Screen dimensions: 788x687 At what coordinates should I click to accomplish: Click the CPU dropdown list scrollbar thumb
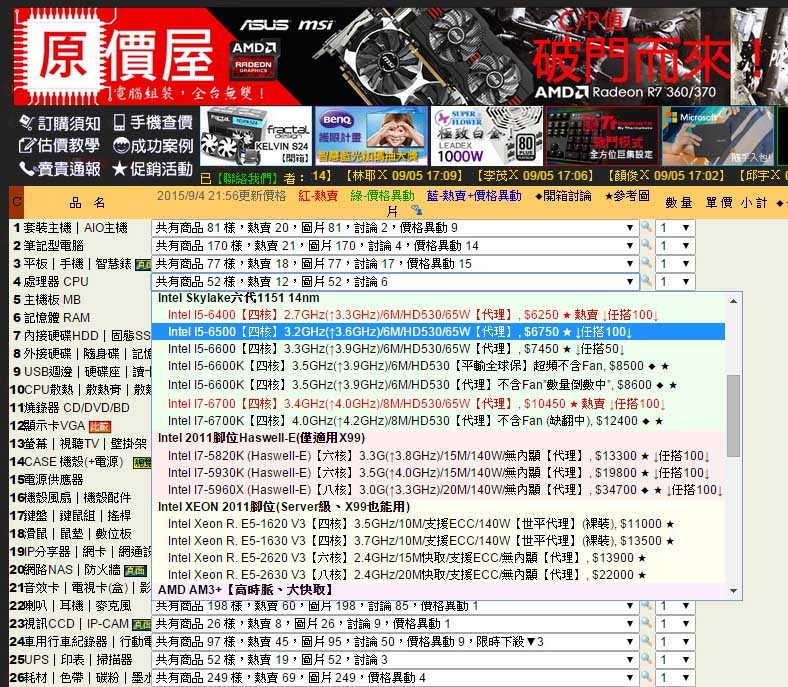(733, 416)
